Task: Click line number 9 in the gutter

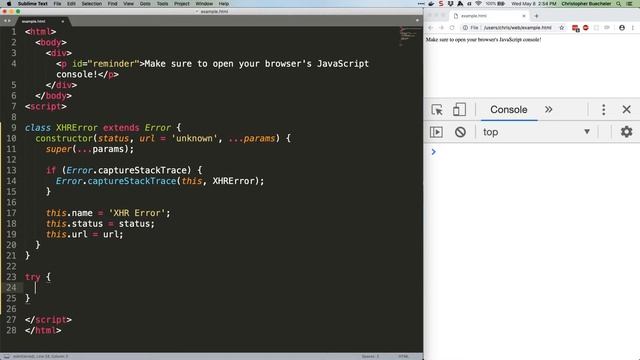Action: (13, 128)
